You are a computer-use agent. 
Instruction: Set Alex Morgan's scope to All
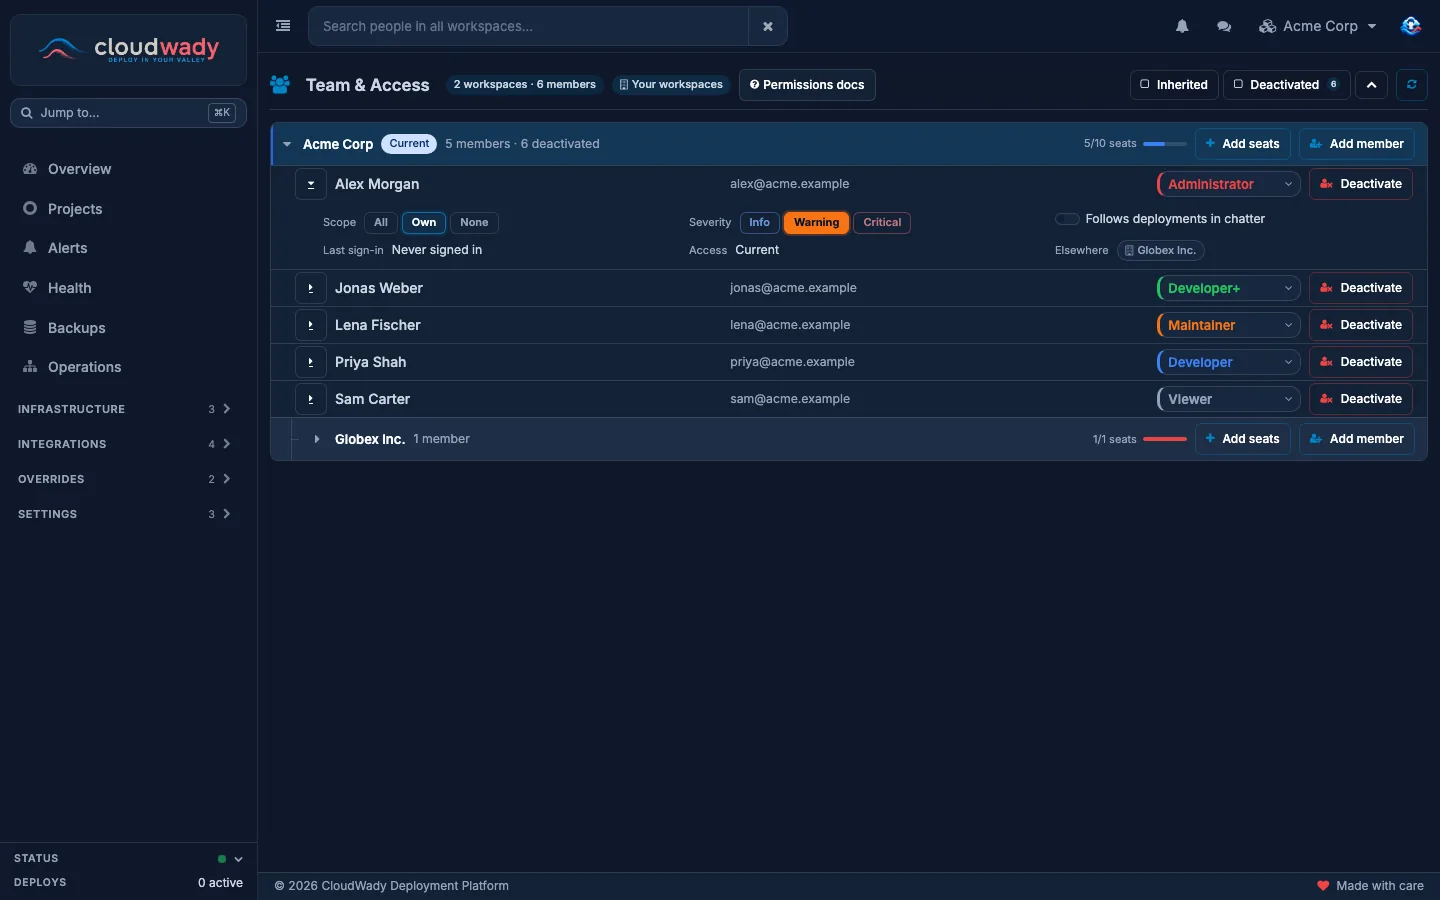point(381,223)
